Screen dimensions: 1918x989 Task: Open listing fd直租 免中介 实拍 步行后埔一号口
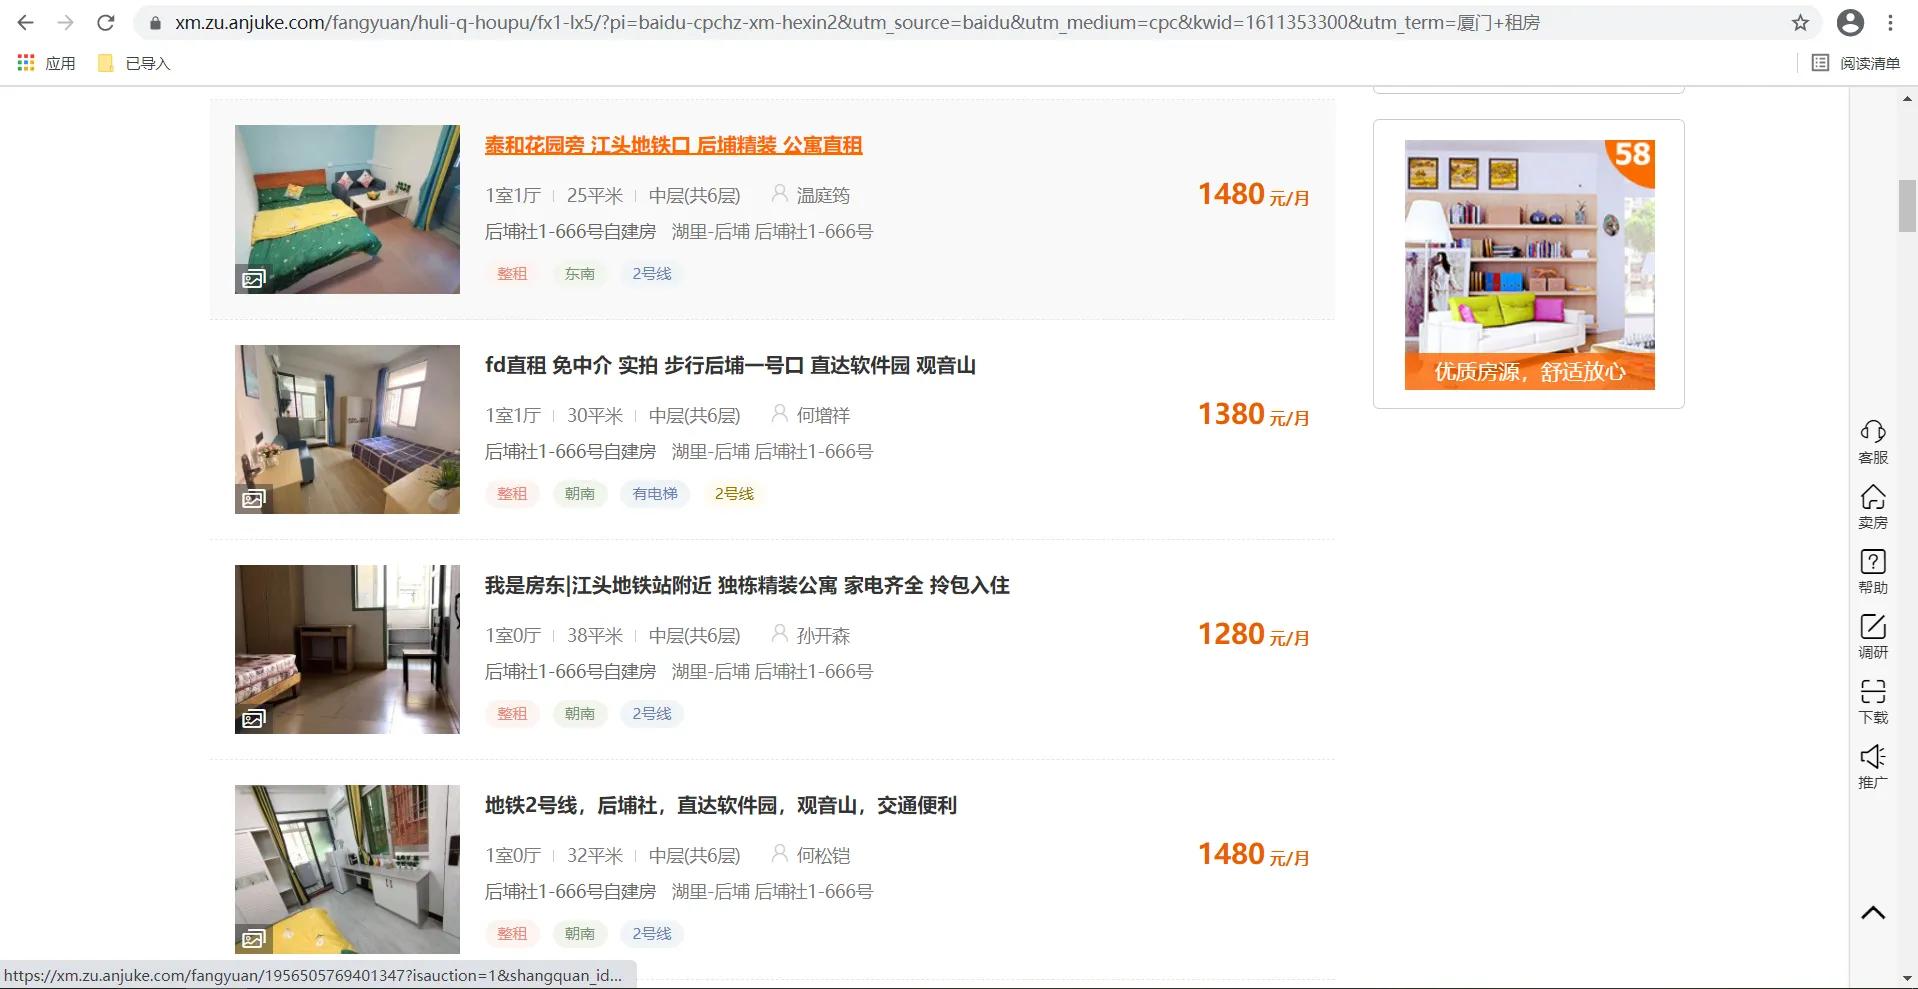point(730,365)
